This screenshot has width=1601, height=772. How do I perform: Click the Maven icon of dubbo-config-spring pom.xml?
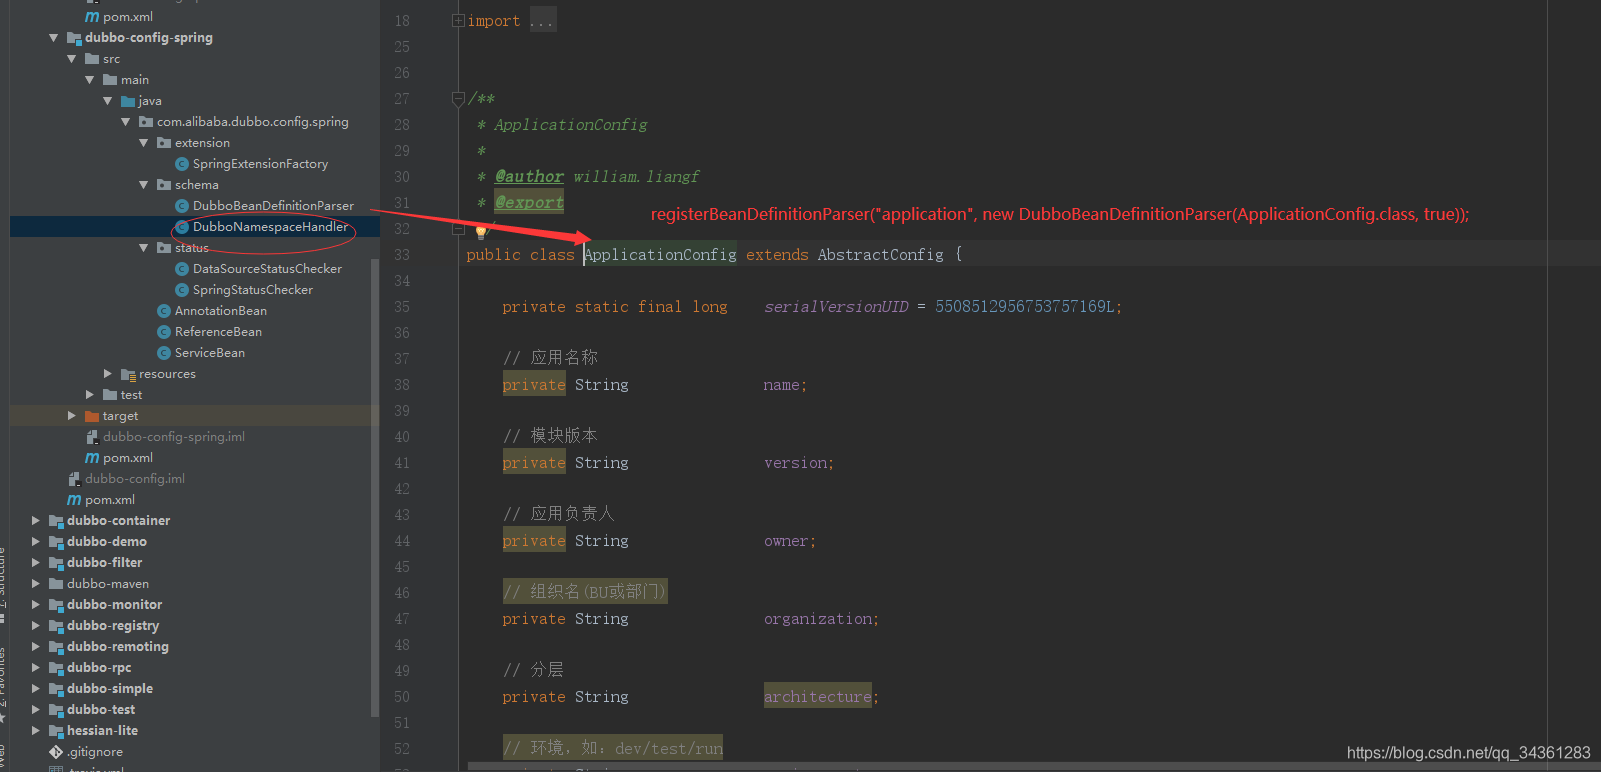pos(92,458)
